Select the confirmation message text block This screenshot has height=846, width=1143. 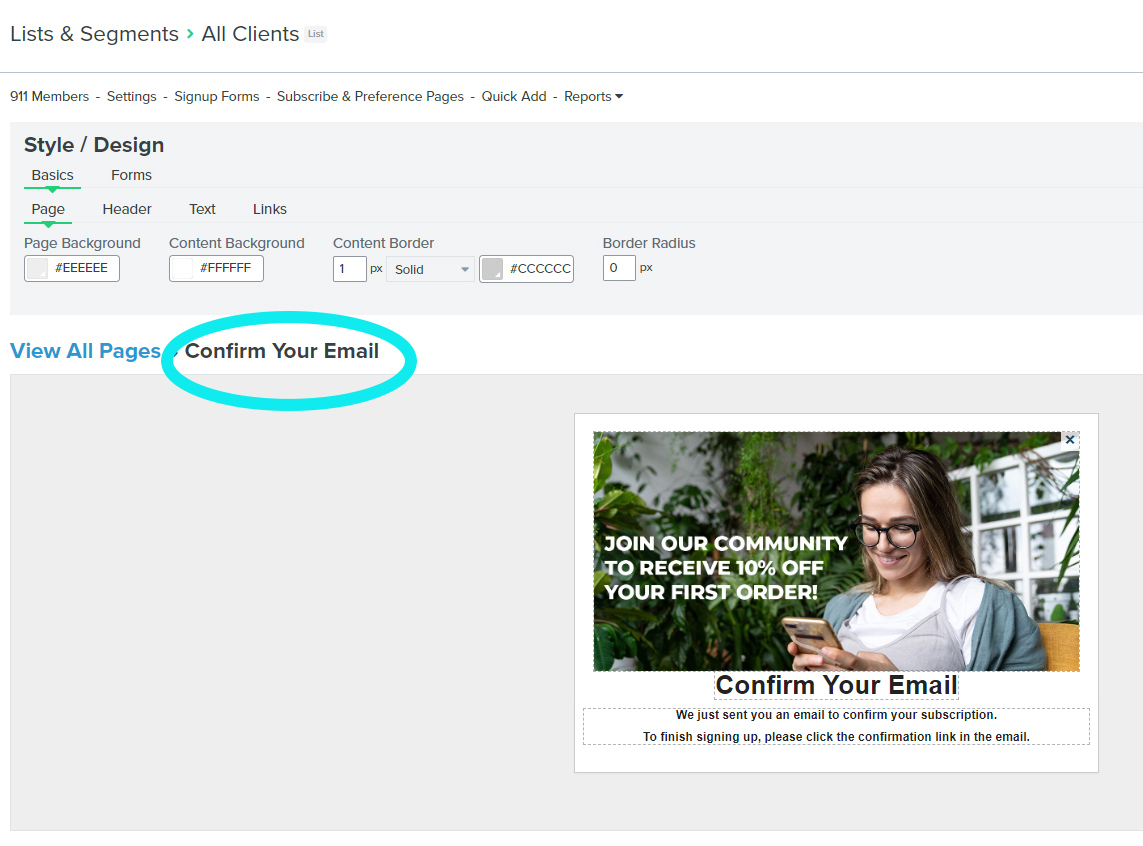(836, 726)
